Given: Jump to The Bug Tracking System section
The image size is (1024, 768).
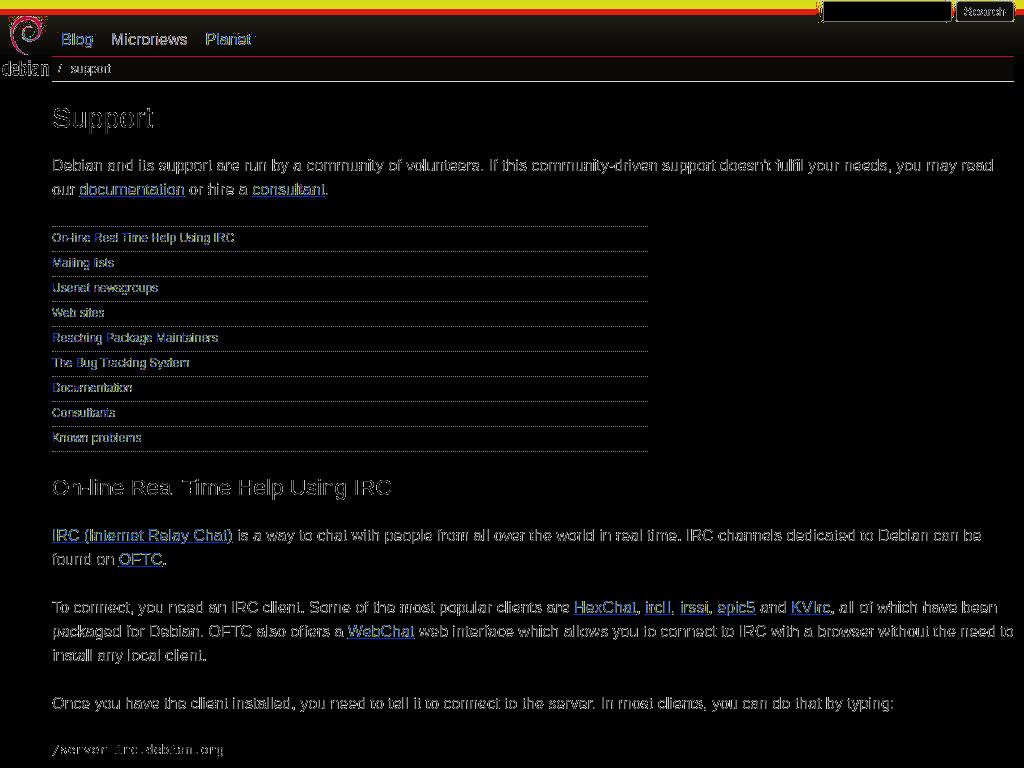Looking at the screenshot, I should click(121, 362).
